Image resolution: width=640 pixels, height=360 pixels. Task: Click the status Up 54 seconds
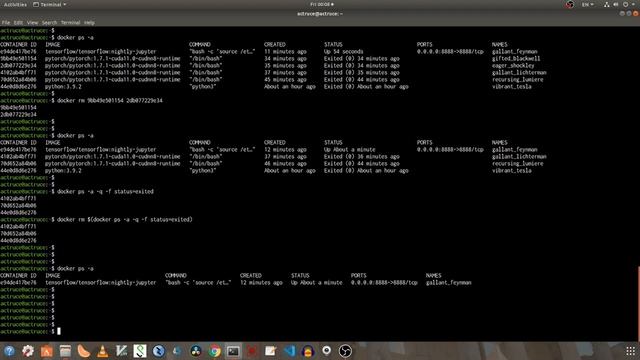pyautogui.click(x=343, y=51)
